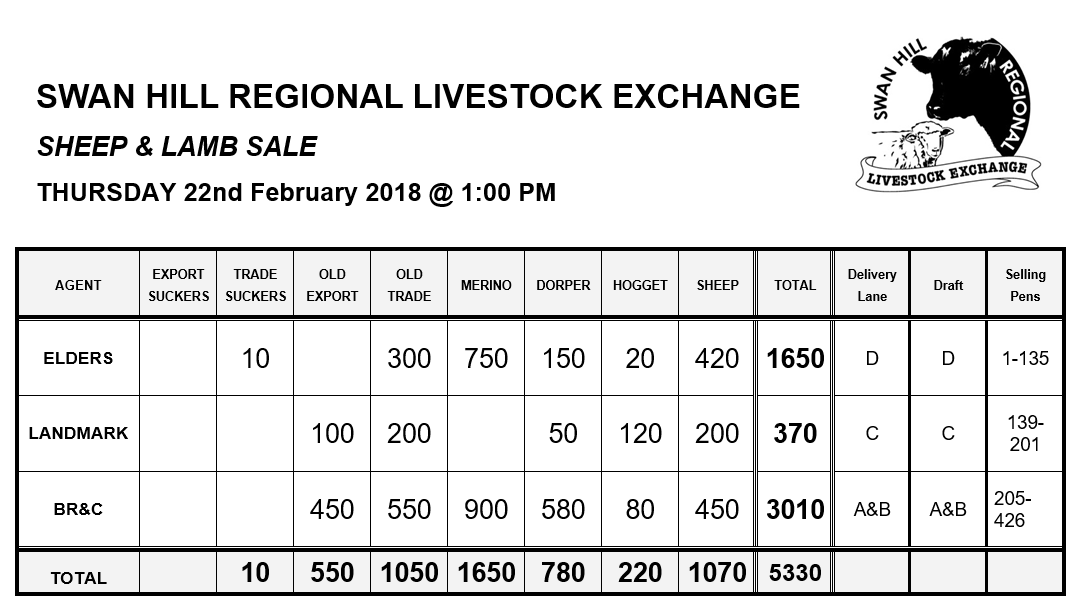This screenshot has height=609, width=1076.
Task: Select the ELDERS agent cell
Action: pyautogui.click(x=78, y=358)
